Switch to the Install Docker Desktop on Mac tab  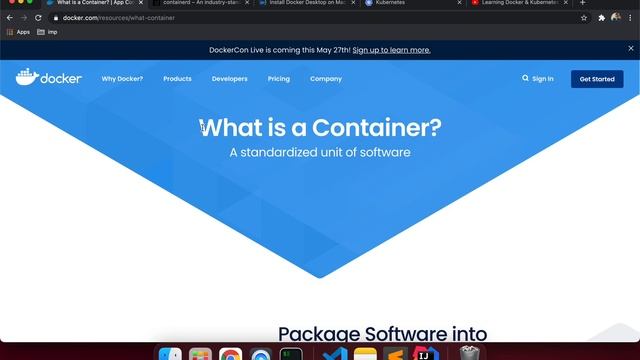coord(307,3)
